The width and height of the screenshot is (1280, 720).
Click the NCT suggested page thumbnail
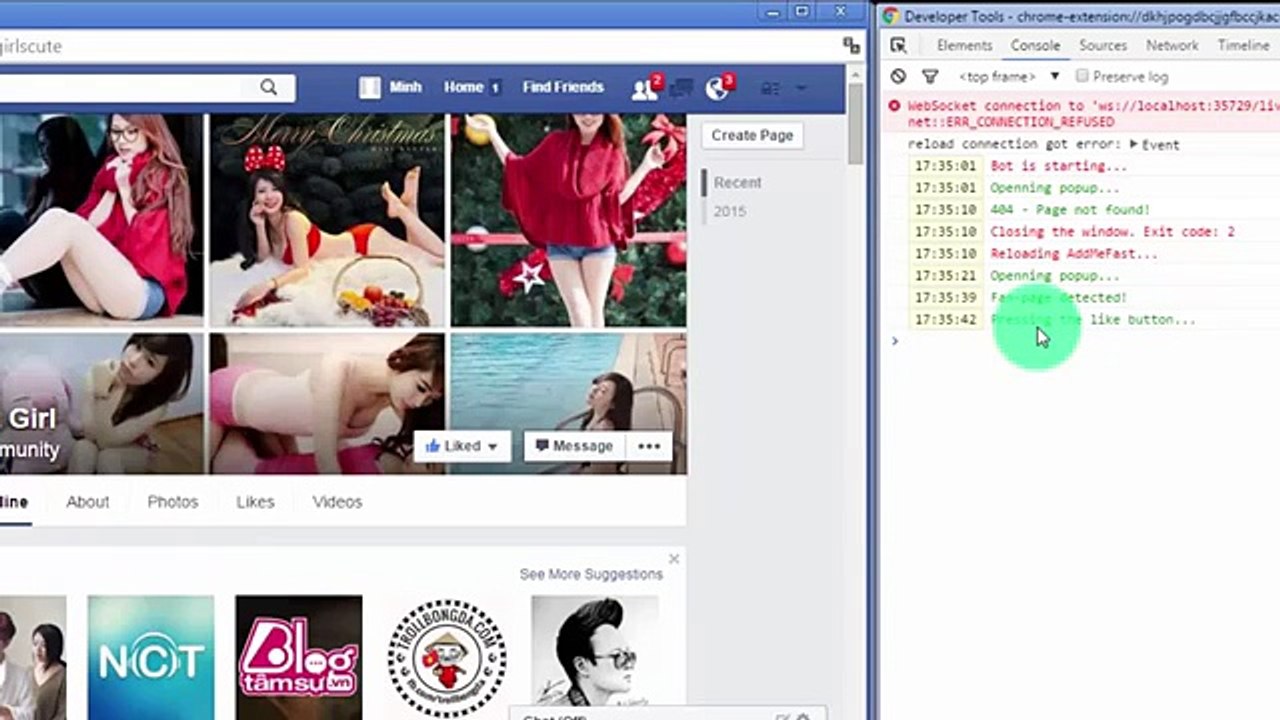(150, 658)
